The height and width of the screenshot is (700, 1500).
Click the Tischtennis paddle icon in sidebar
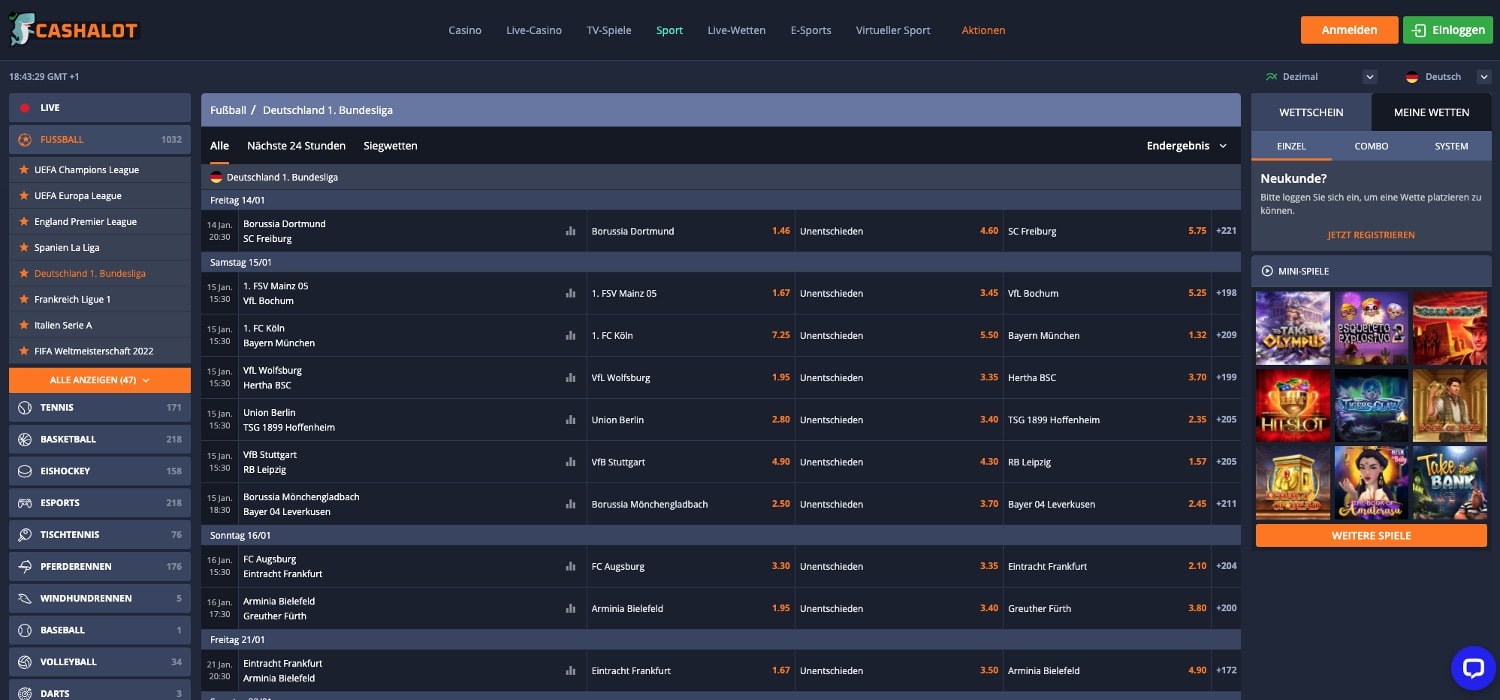point(25,534)
